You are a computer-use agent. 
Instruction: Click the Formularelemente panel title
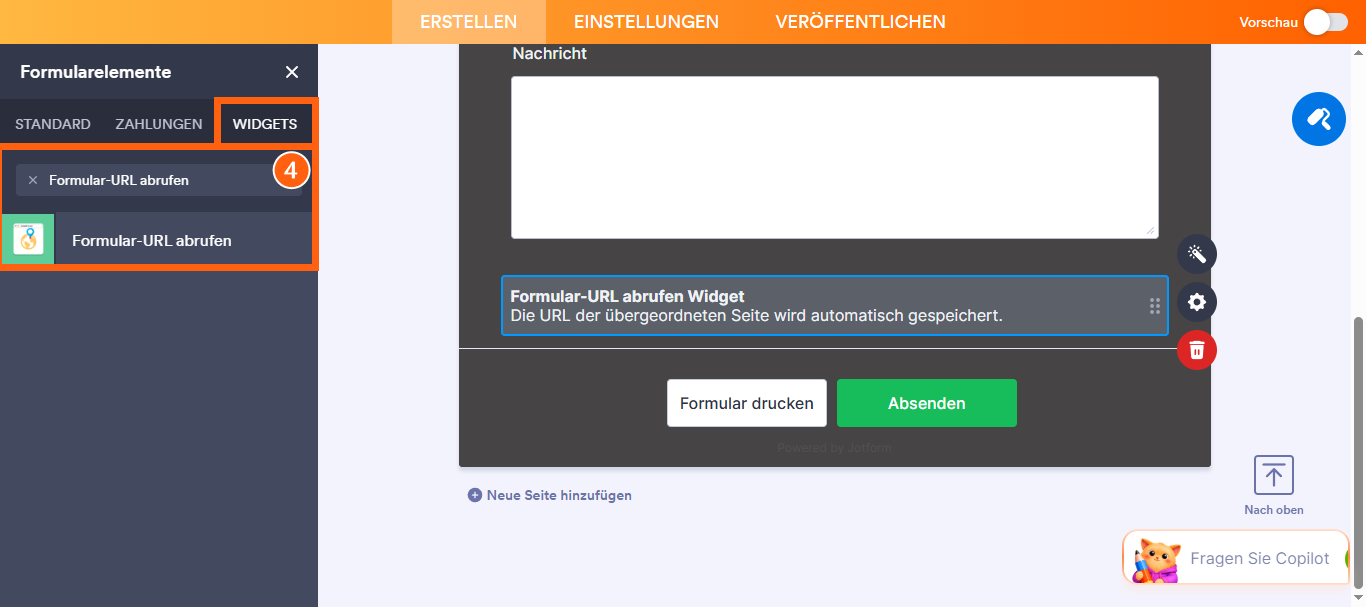[96, 72]
